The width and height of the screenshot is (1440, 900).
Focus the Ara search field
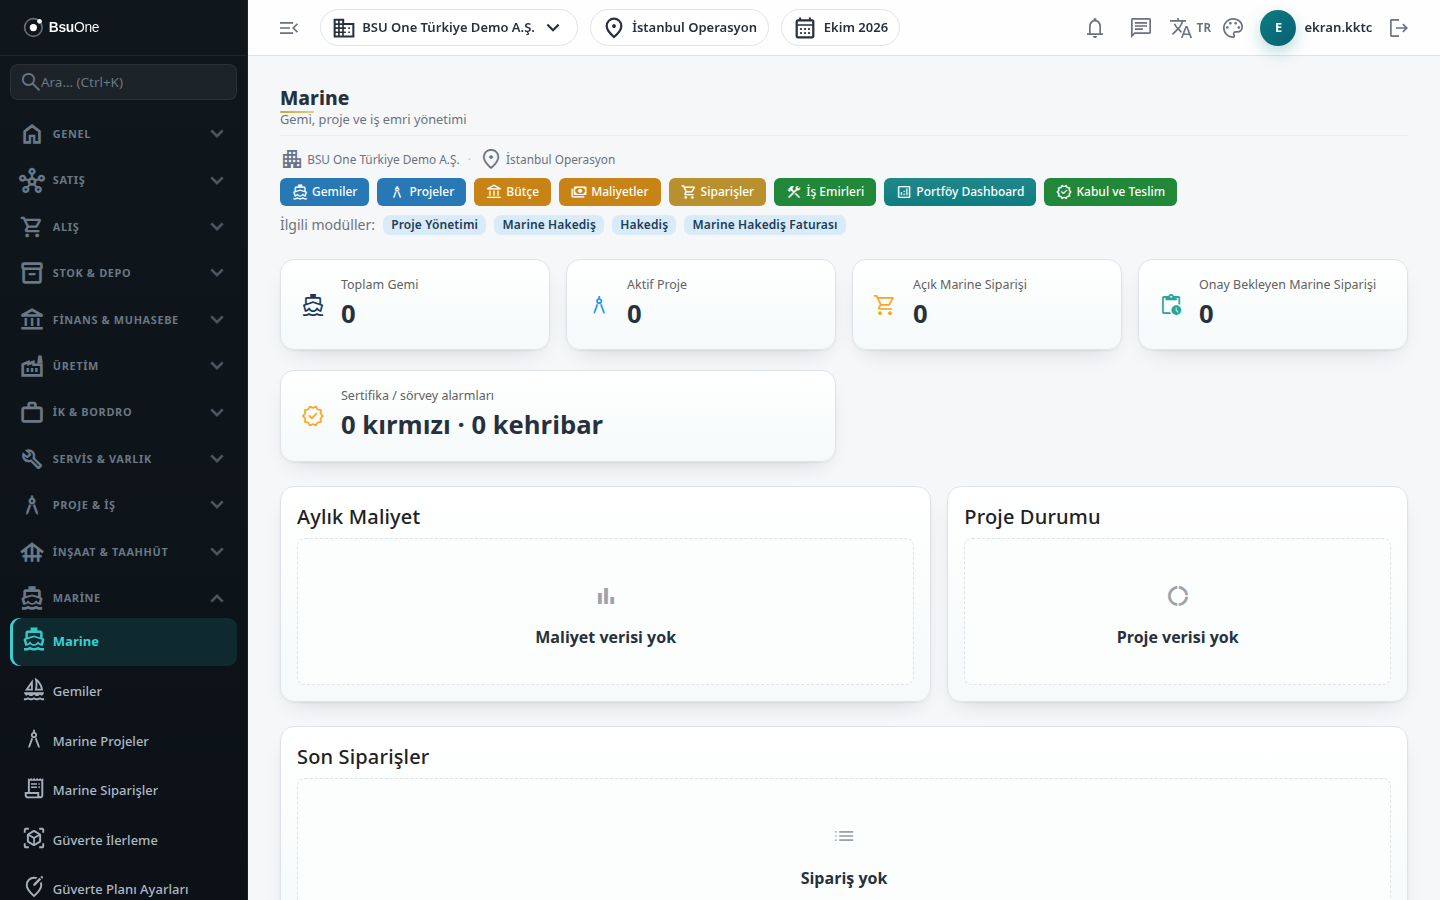click(124, 82)
